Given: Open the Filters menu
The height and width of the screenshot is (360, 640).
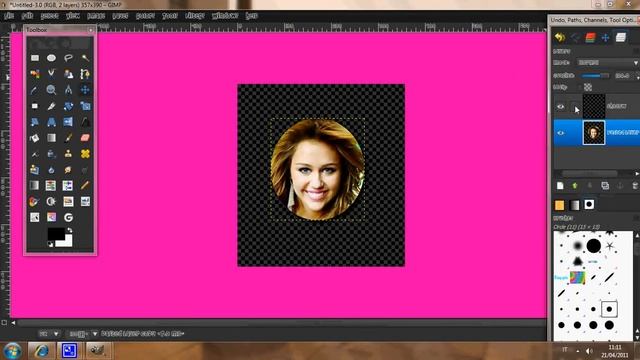Looking at the screenshot, I should (x=195, y=16).
